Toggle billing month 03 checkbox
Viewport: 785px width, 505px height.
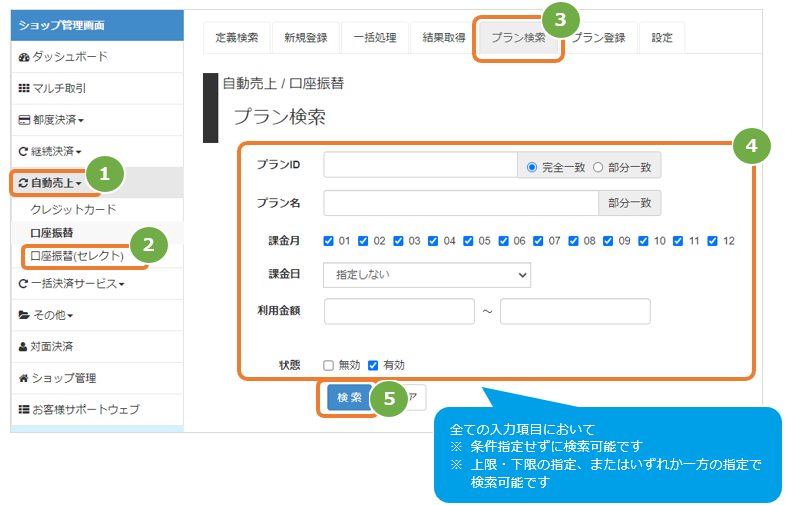[398, 241]
